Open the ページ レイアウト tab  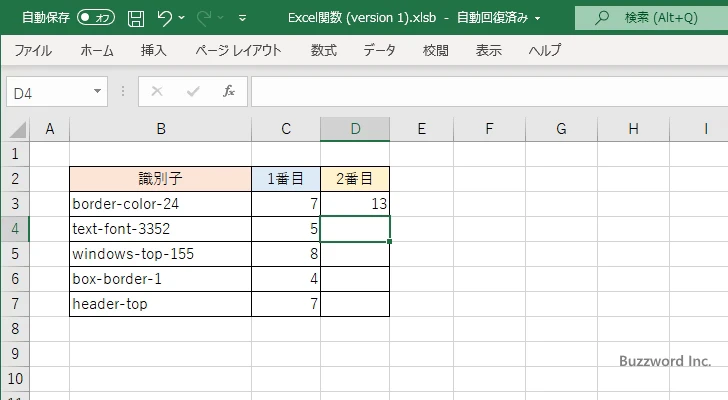[238, 50]
